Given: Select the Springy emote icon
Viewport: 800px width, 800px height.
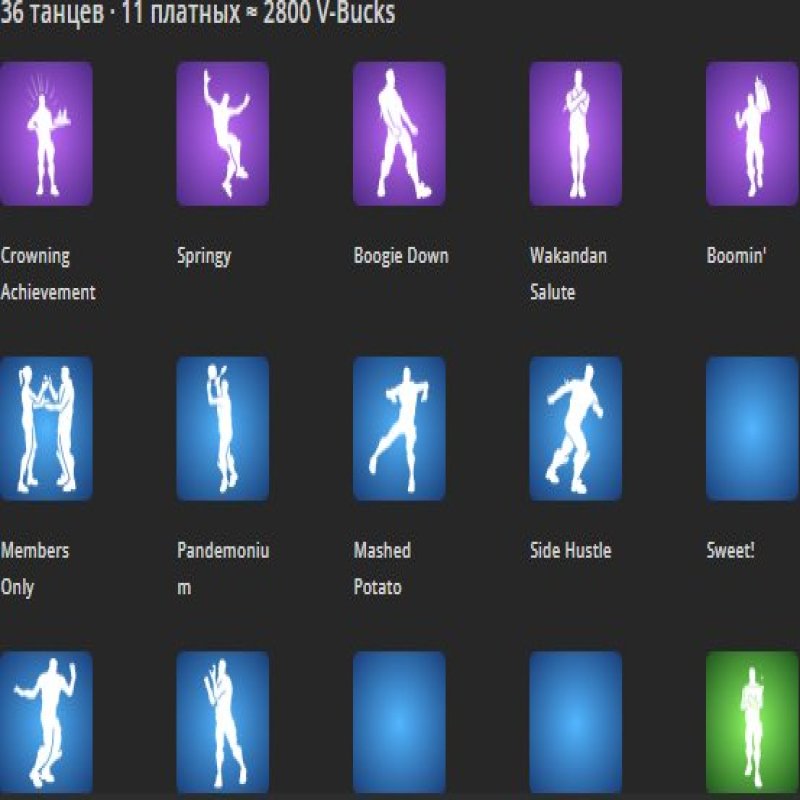Looking at the screenshot, I should pos(222,134).
